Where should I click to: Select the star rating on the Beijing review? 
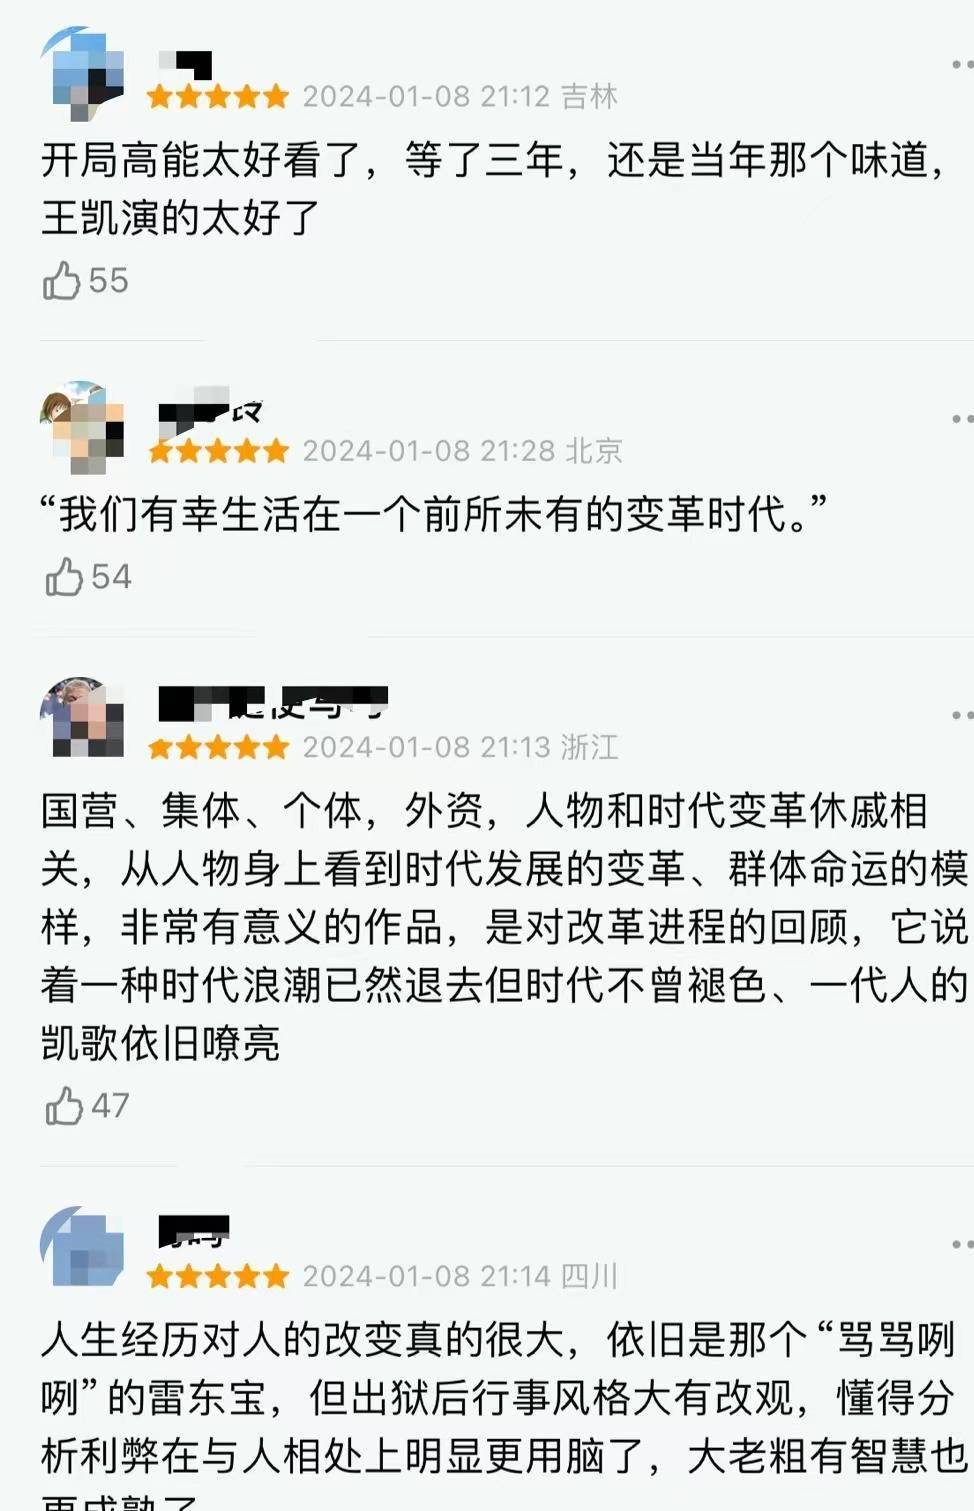tap(218, 452)
